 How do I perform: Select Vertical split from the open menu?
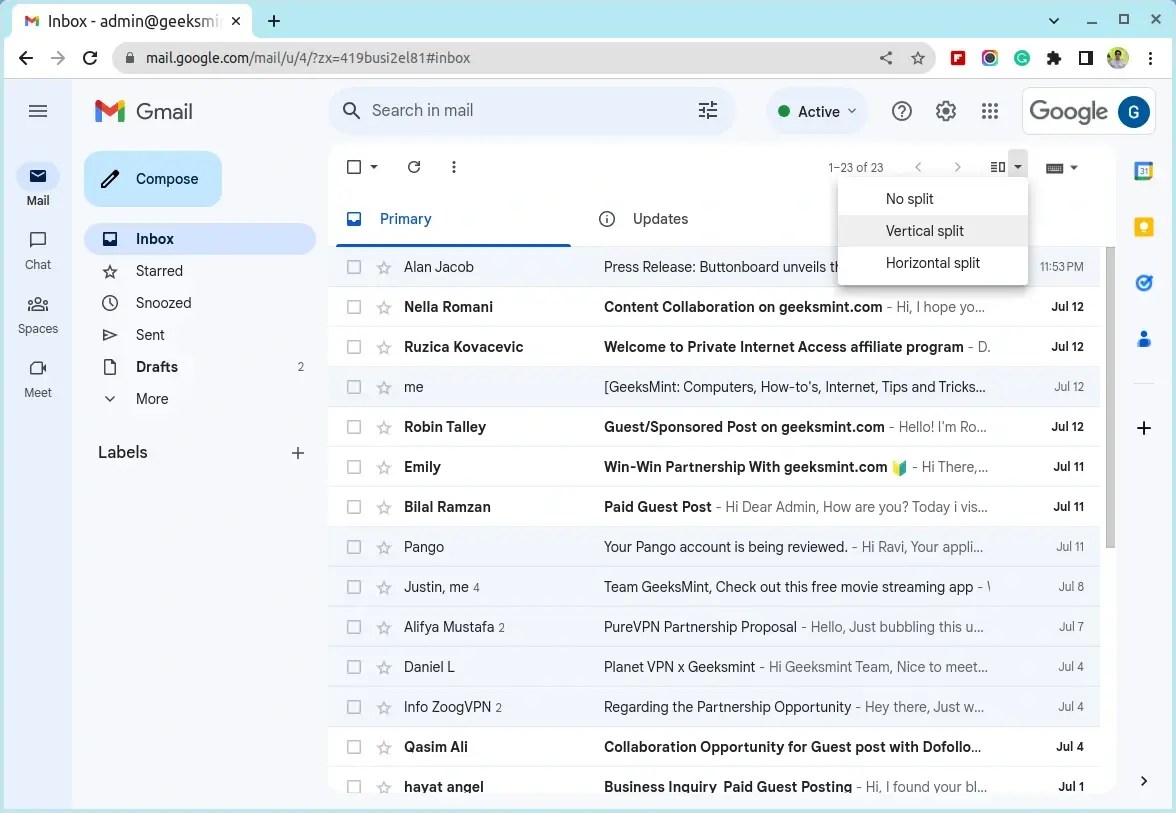point(925,230)
